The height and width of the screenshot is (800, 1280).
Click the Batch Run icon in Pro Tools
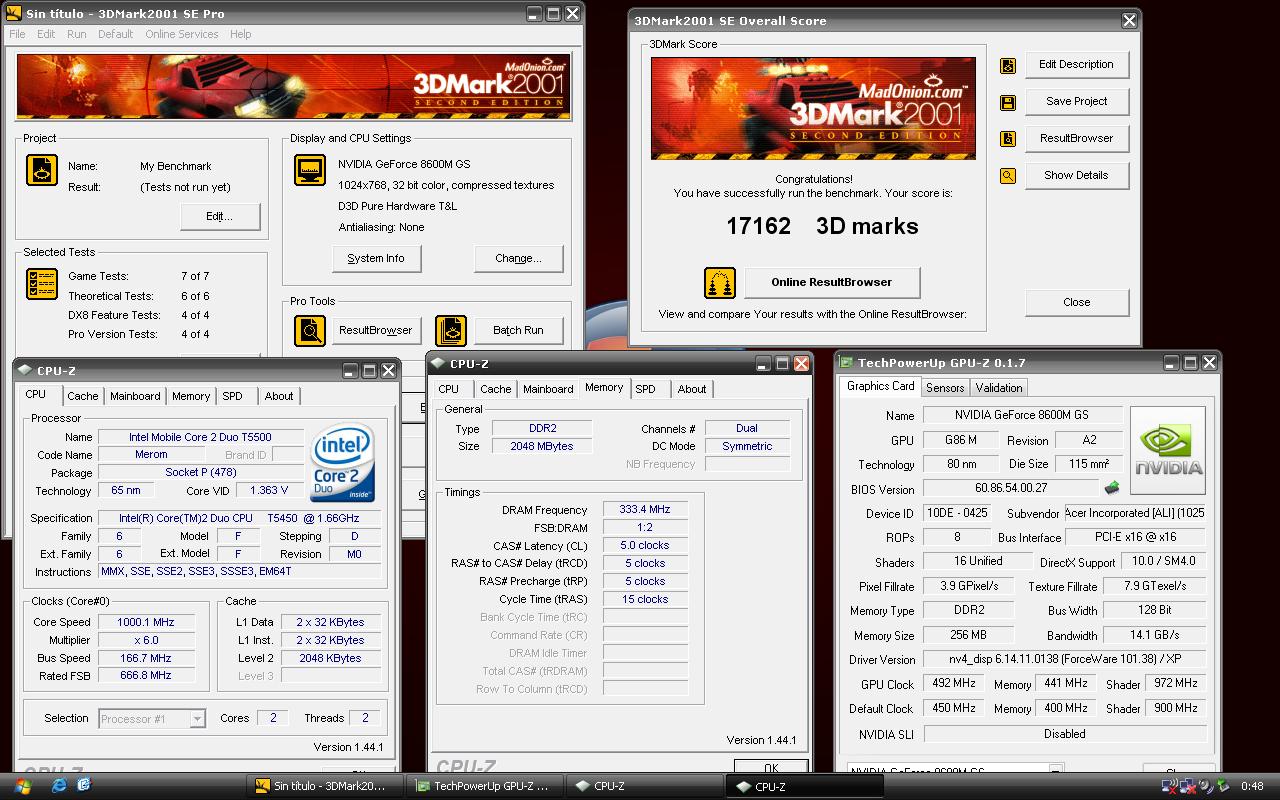[x=451, y=330]
